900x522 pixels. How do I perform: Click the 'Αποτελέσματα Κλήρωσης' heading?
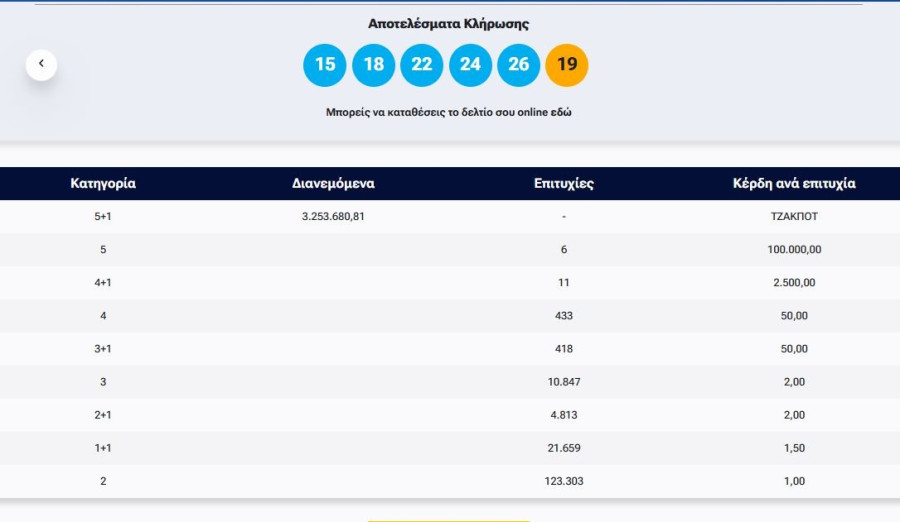[448, 24]
